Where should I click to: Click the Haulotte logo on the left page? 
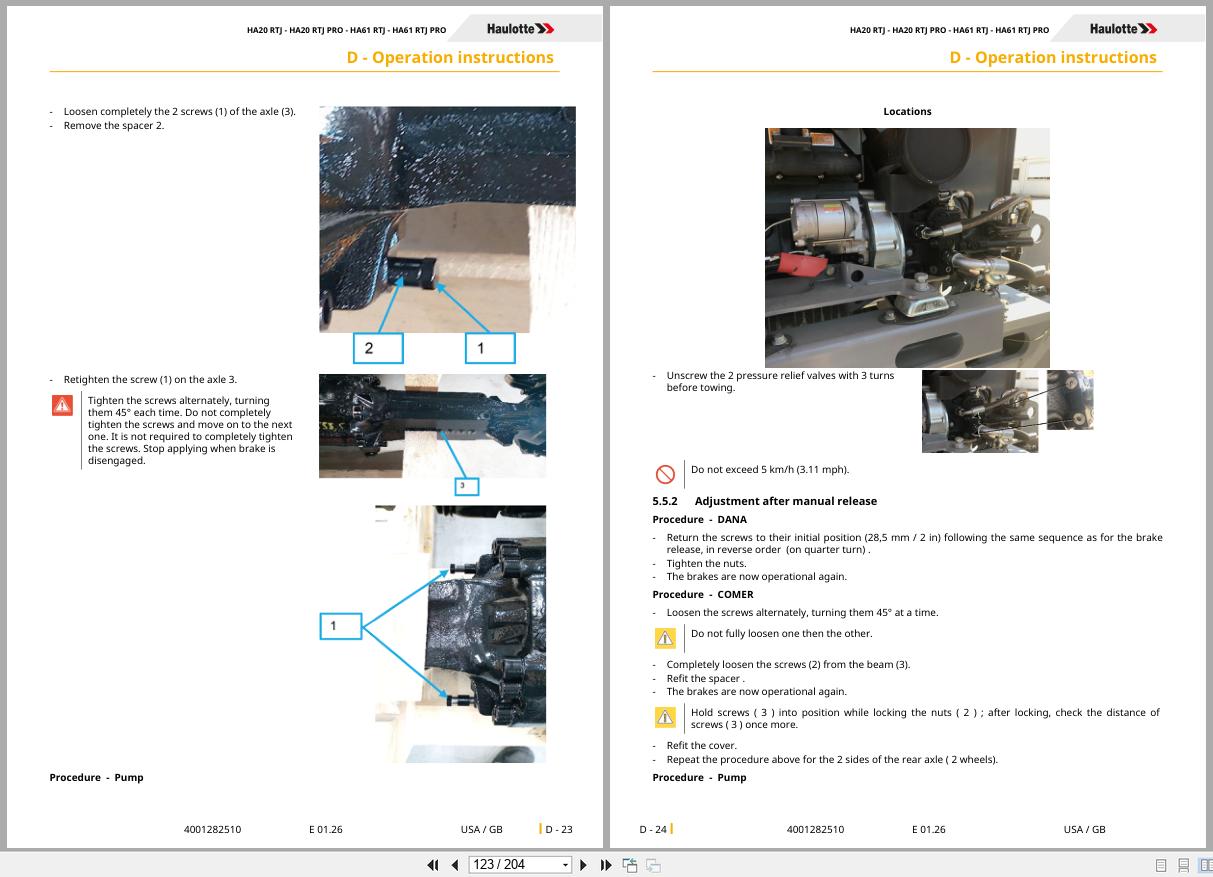(520, 29)
